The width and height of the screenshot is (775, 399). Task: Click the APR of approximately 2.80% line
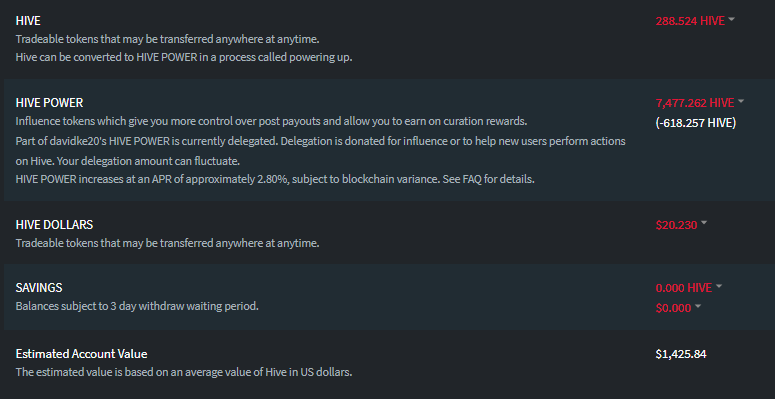pyautogui.click(x=275, y=179)
